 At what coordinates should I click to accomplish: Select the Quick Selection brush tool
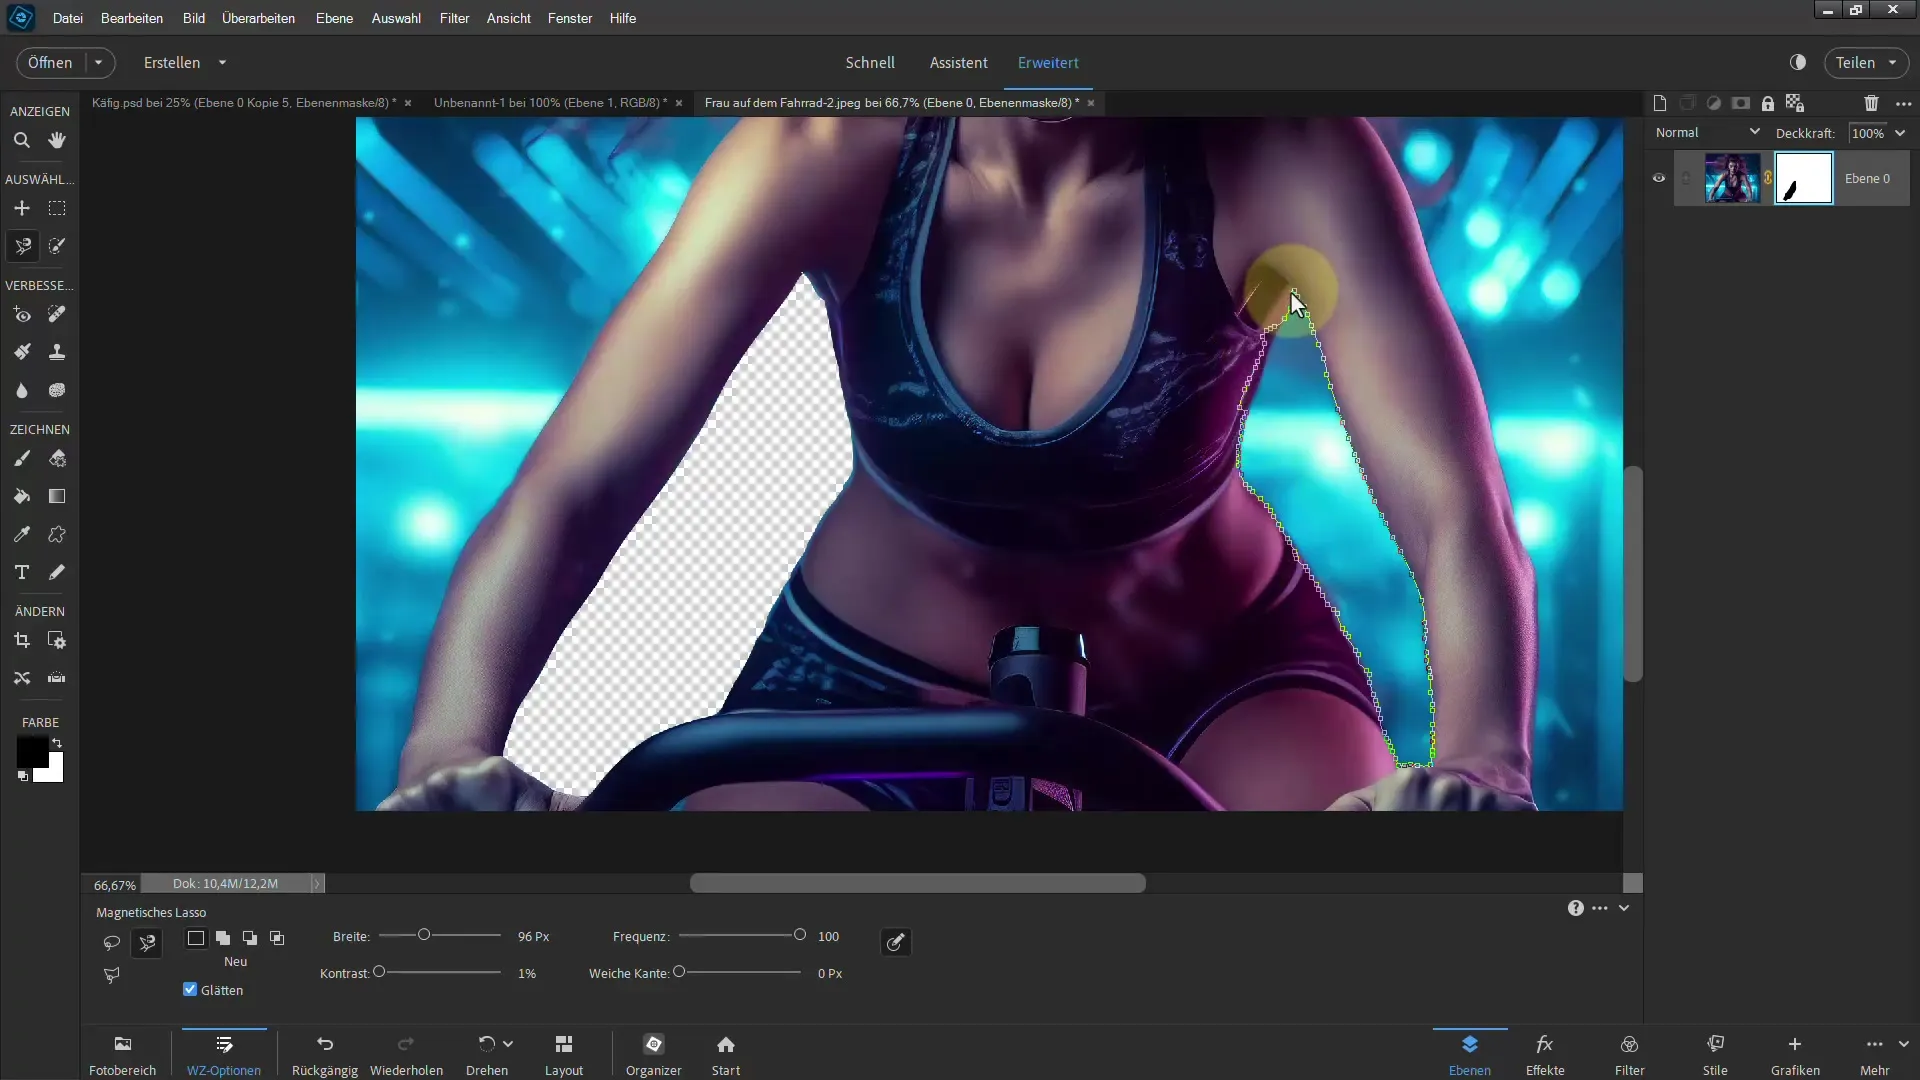[x=57, y=246]
